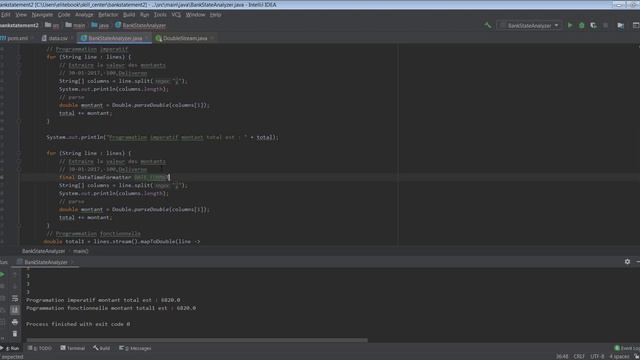Open the Event Log from the status bar
The width and height of the screenshot is (640, 360).
pos(627,348)
